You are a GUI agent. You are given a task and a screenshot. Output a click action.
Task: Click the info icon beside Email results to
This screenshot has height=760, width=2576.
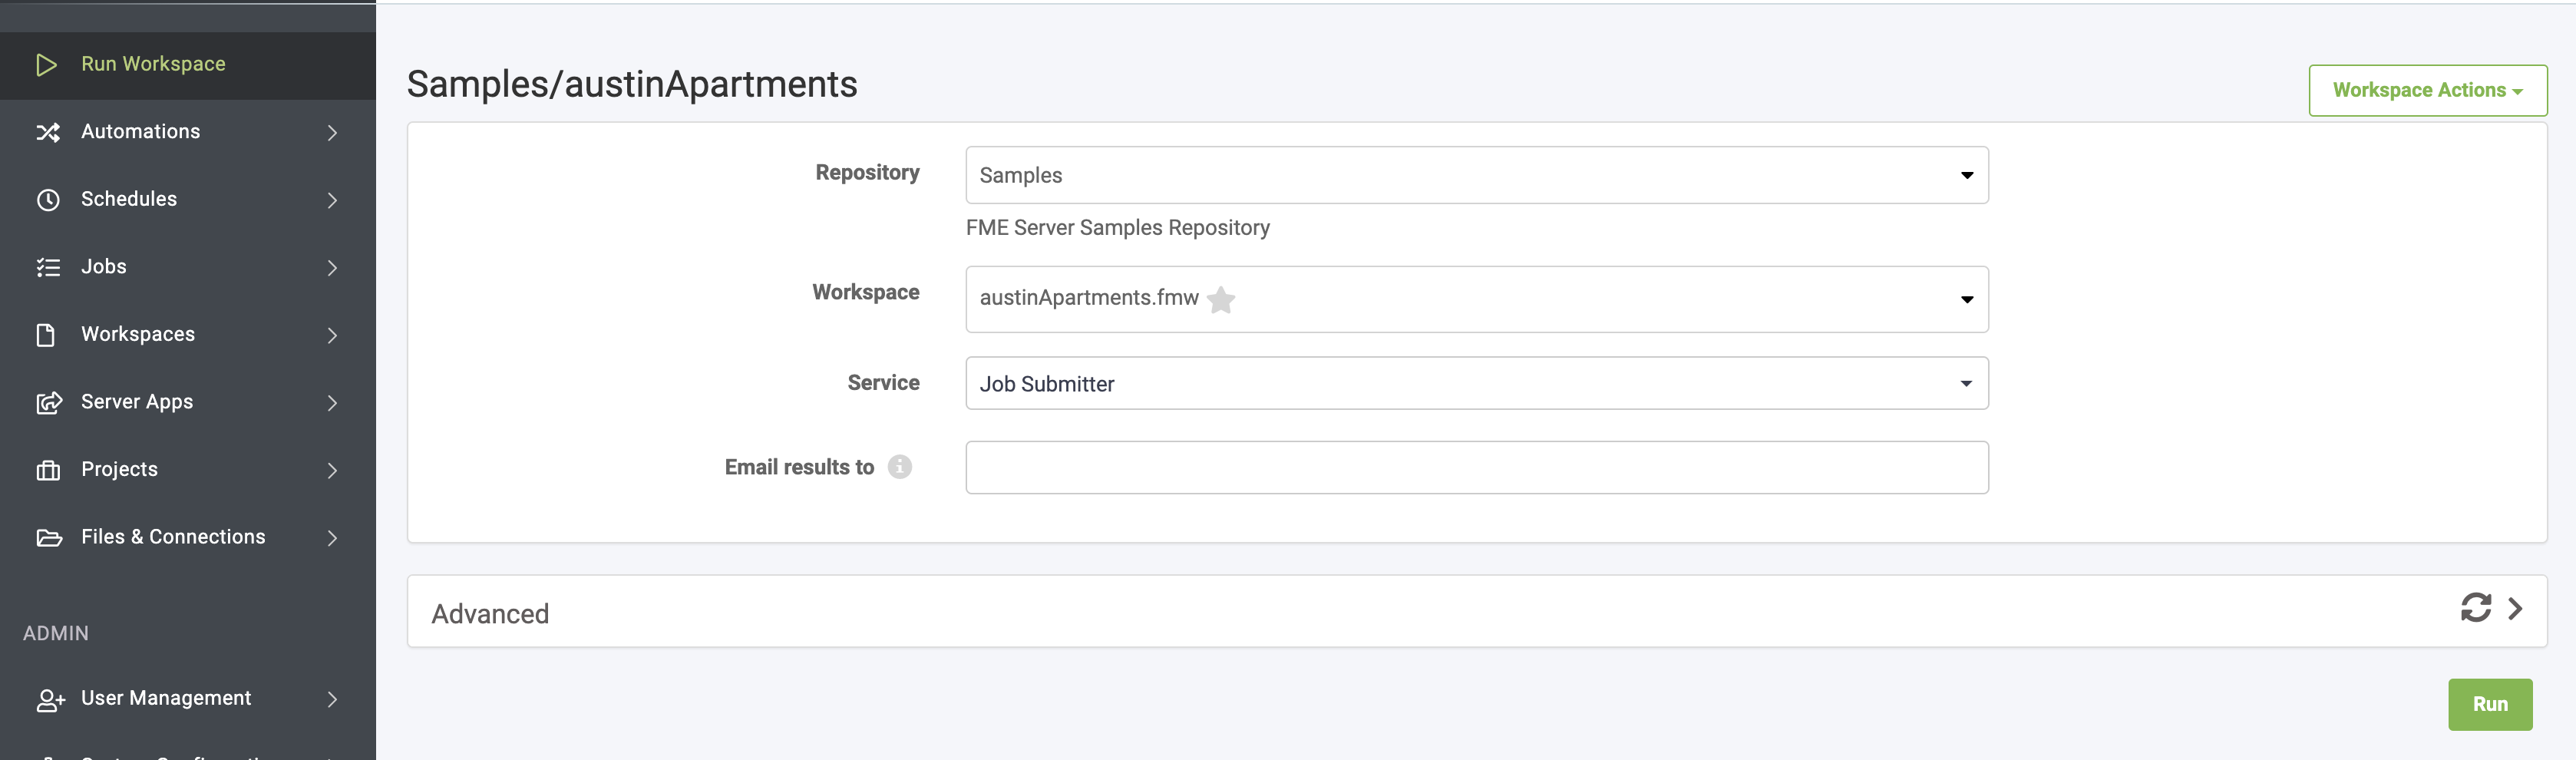coord(899,467)
